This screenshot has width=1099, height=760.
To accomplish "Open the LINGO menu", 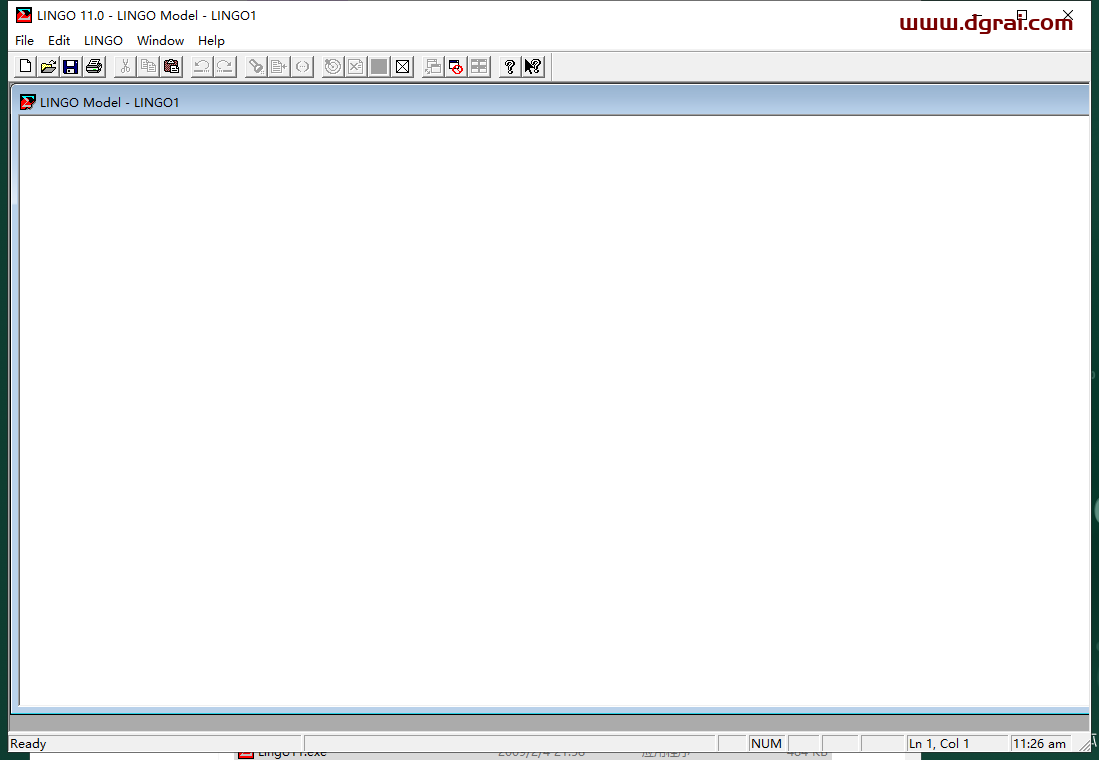I will (103, 41).
